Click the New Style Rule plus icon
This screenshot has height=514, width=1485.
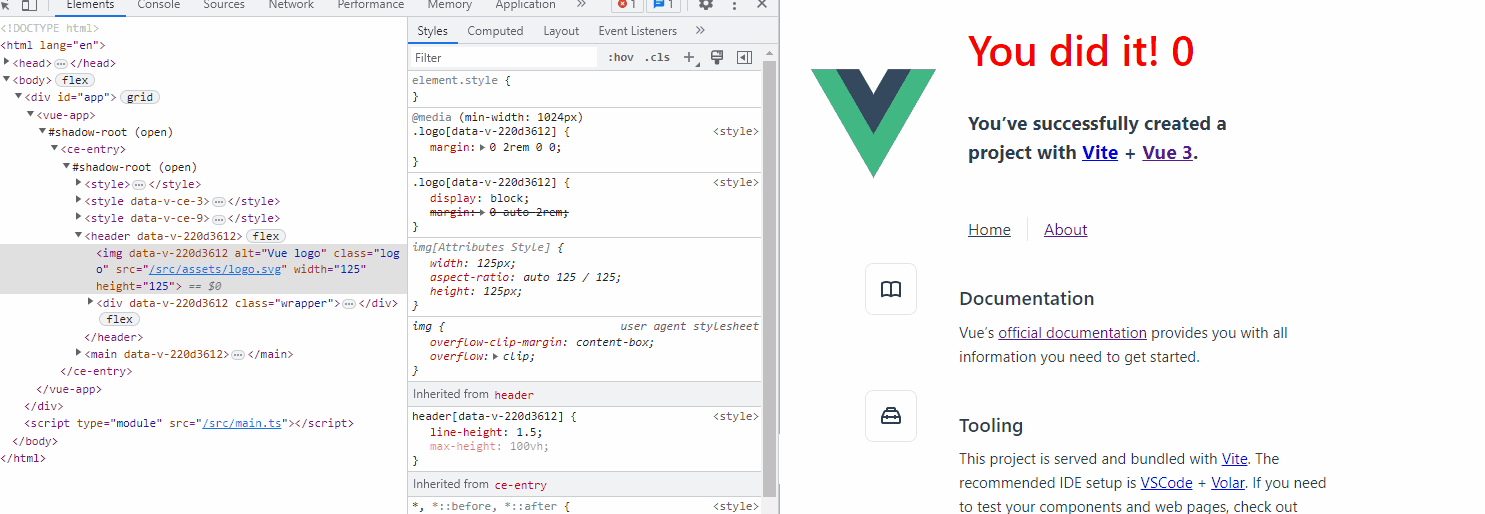[x=690, y=58]
